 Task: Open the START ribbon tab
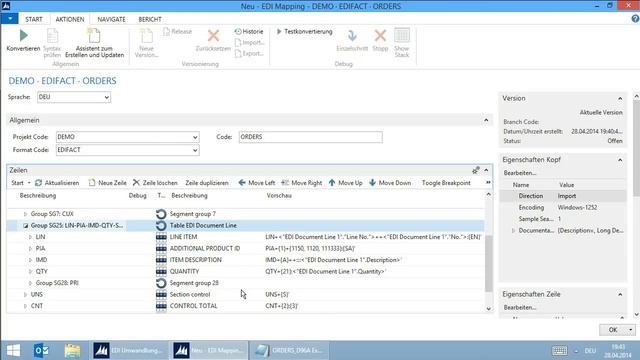(x=34, y=19)
